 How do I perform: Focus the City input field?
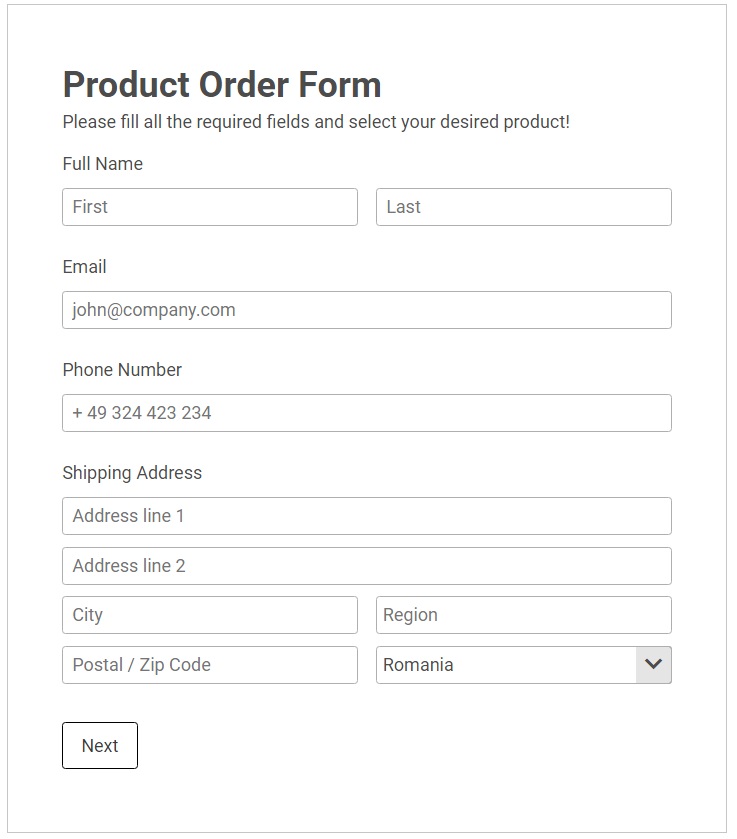pyautogui.click(x=210, y=615)
